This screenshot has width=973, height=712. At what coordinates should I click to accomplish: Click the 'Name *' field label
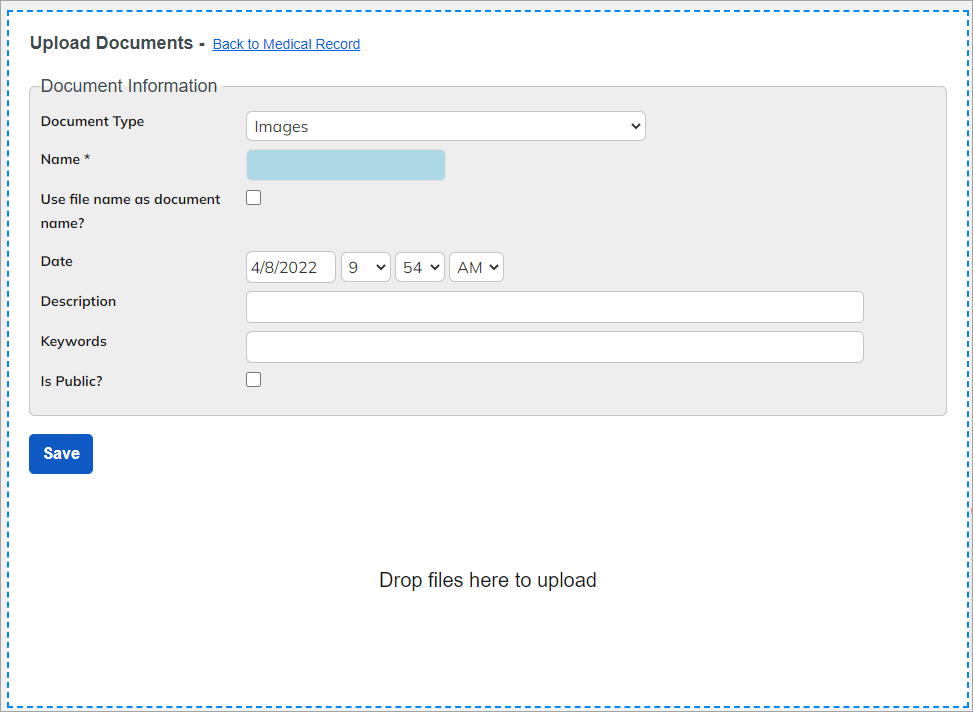[x=66, y=159]
